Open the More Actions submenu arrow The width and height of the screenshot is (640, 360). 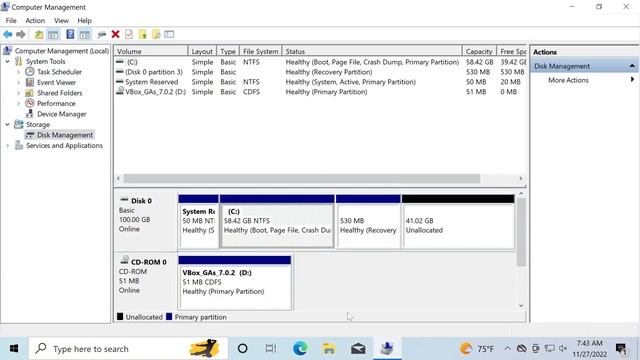tap(632, 80)
